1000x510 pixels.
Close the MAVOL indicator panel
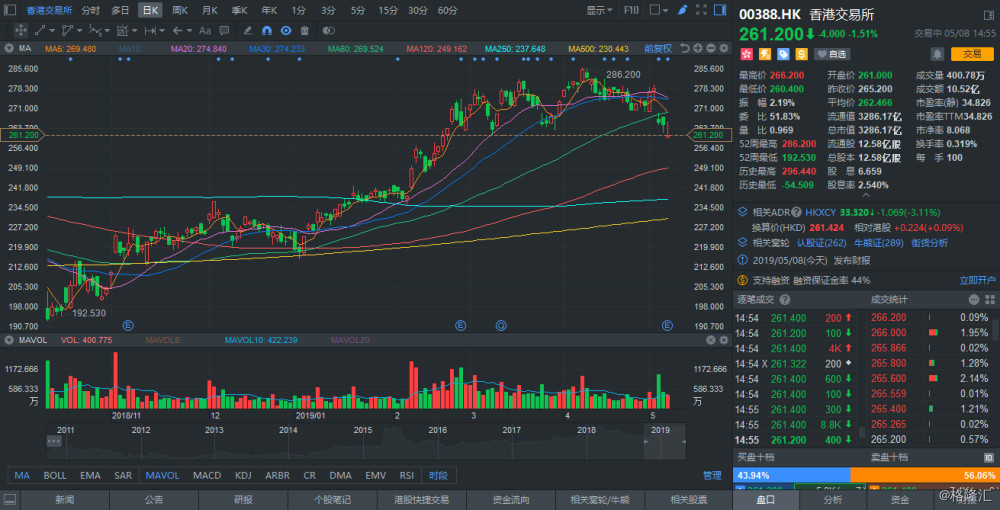[x=710, y=340]
